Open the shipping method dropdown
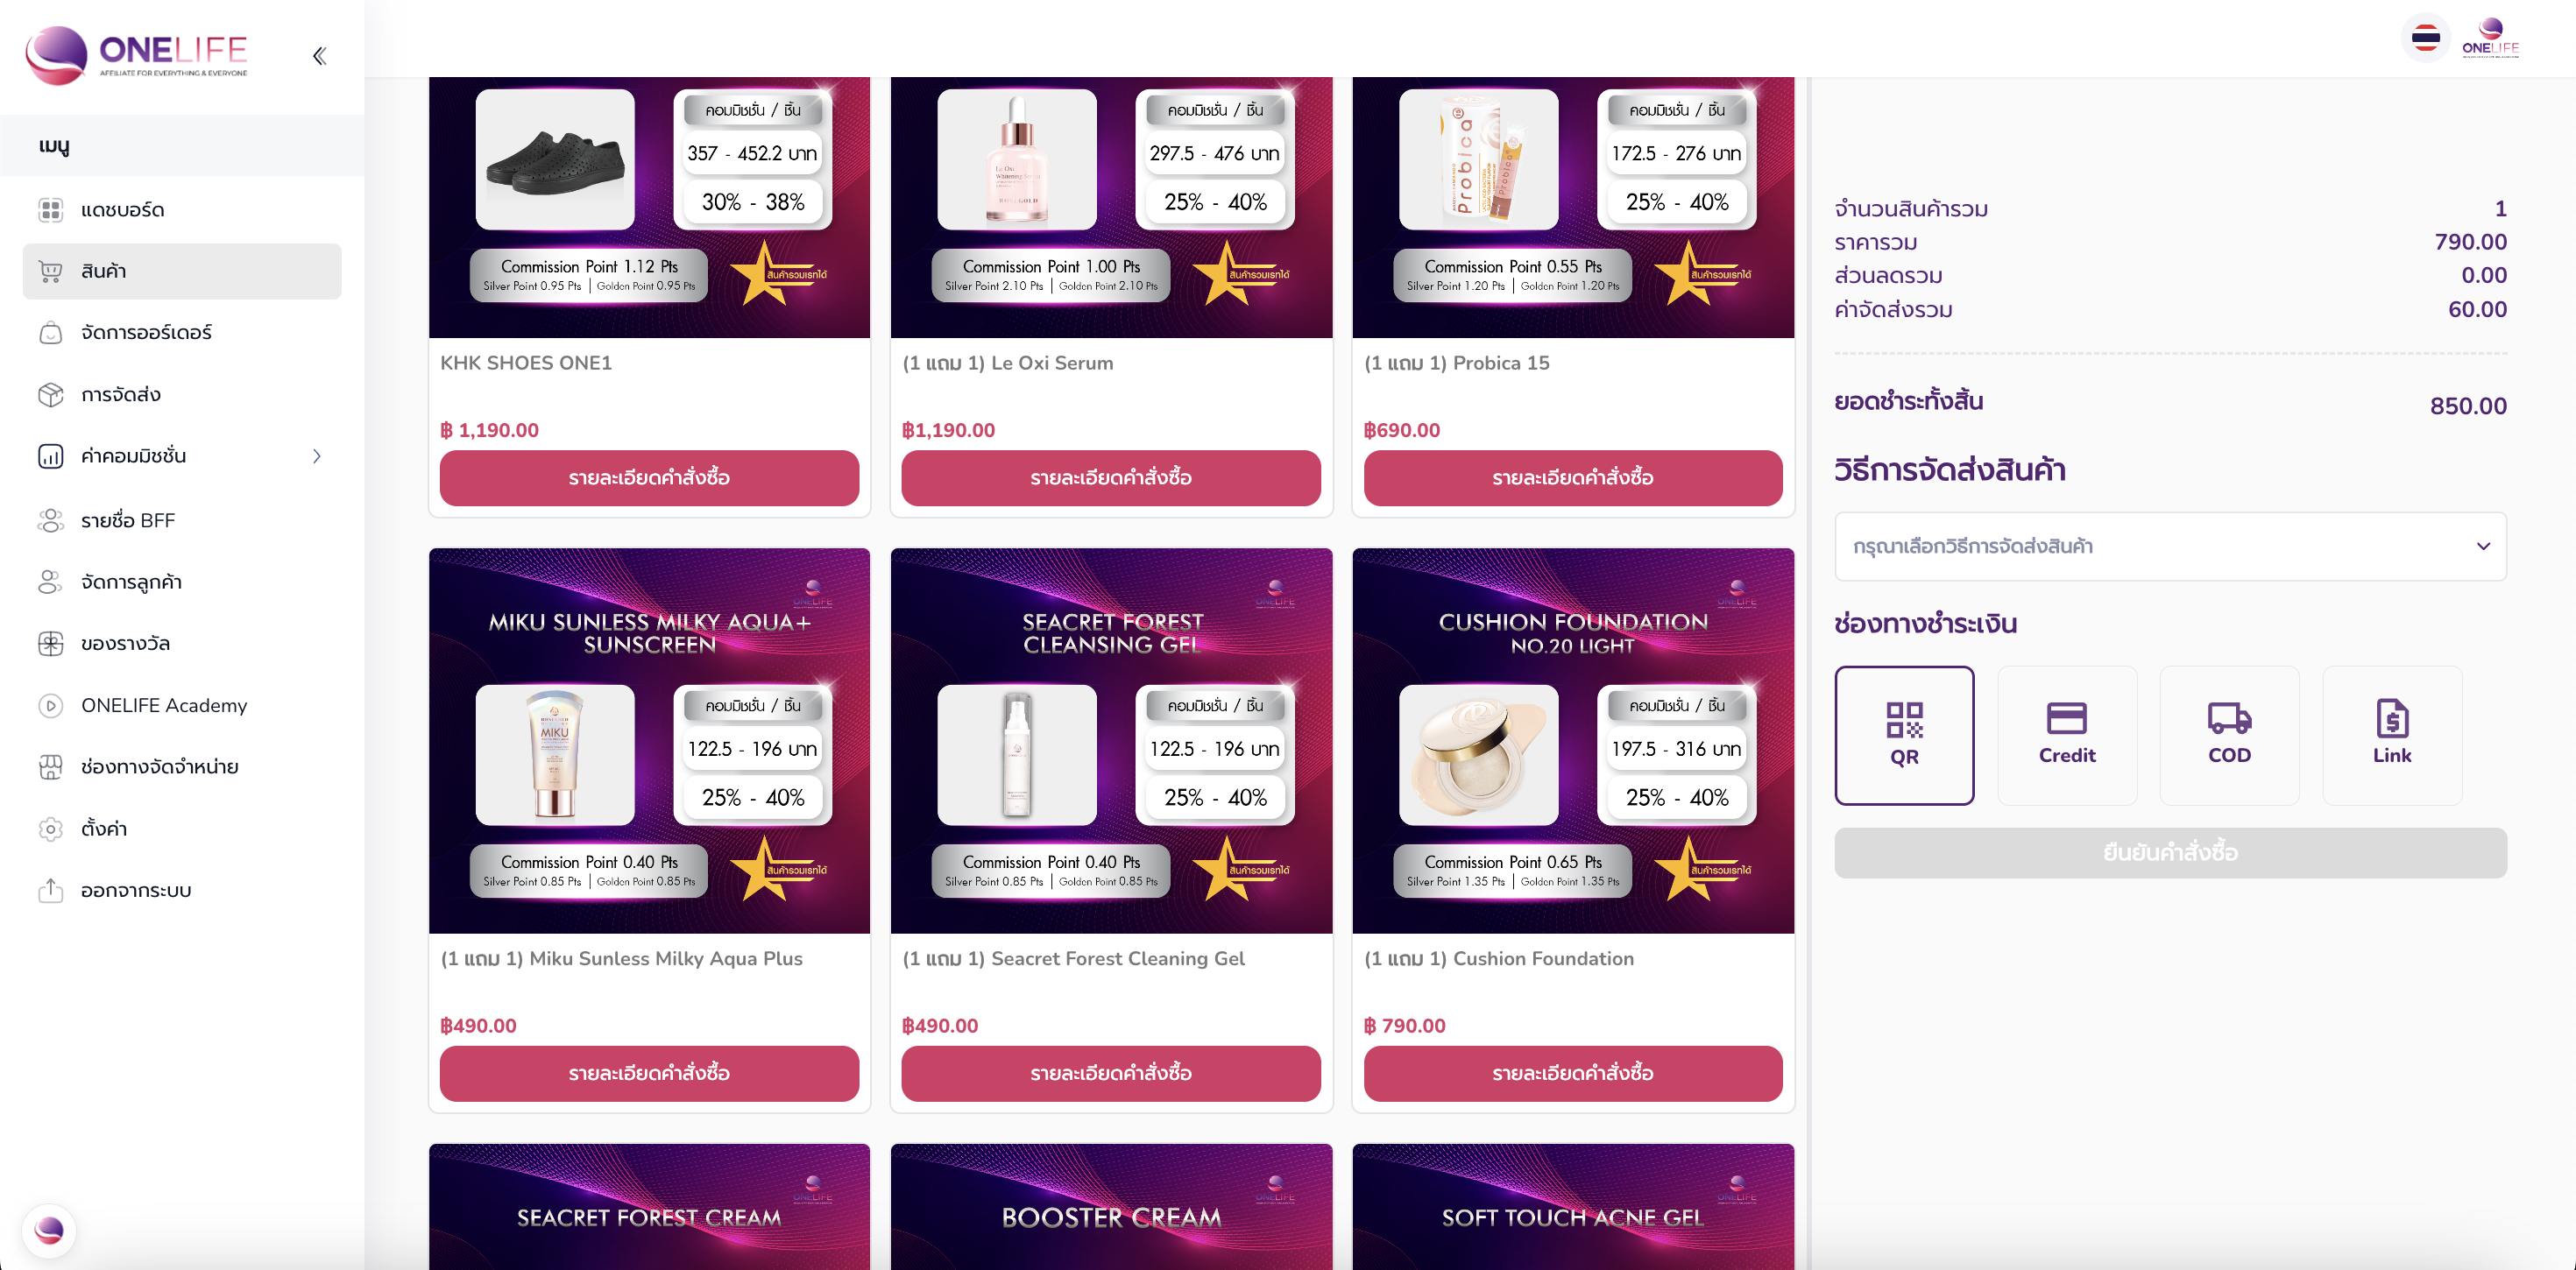The height and width of the screenshot is (1270, 2576). tap(2170, 546)
